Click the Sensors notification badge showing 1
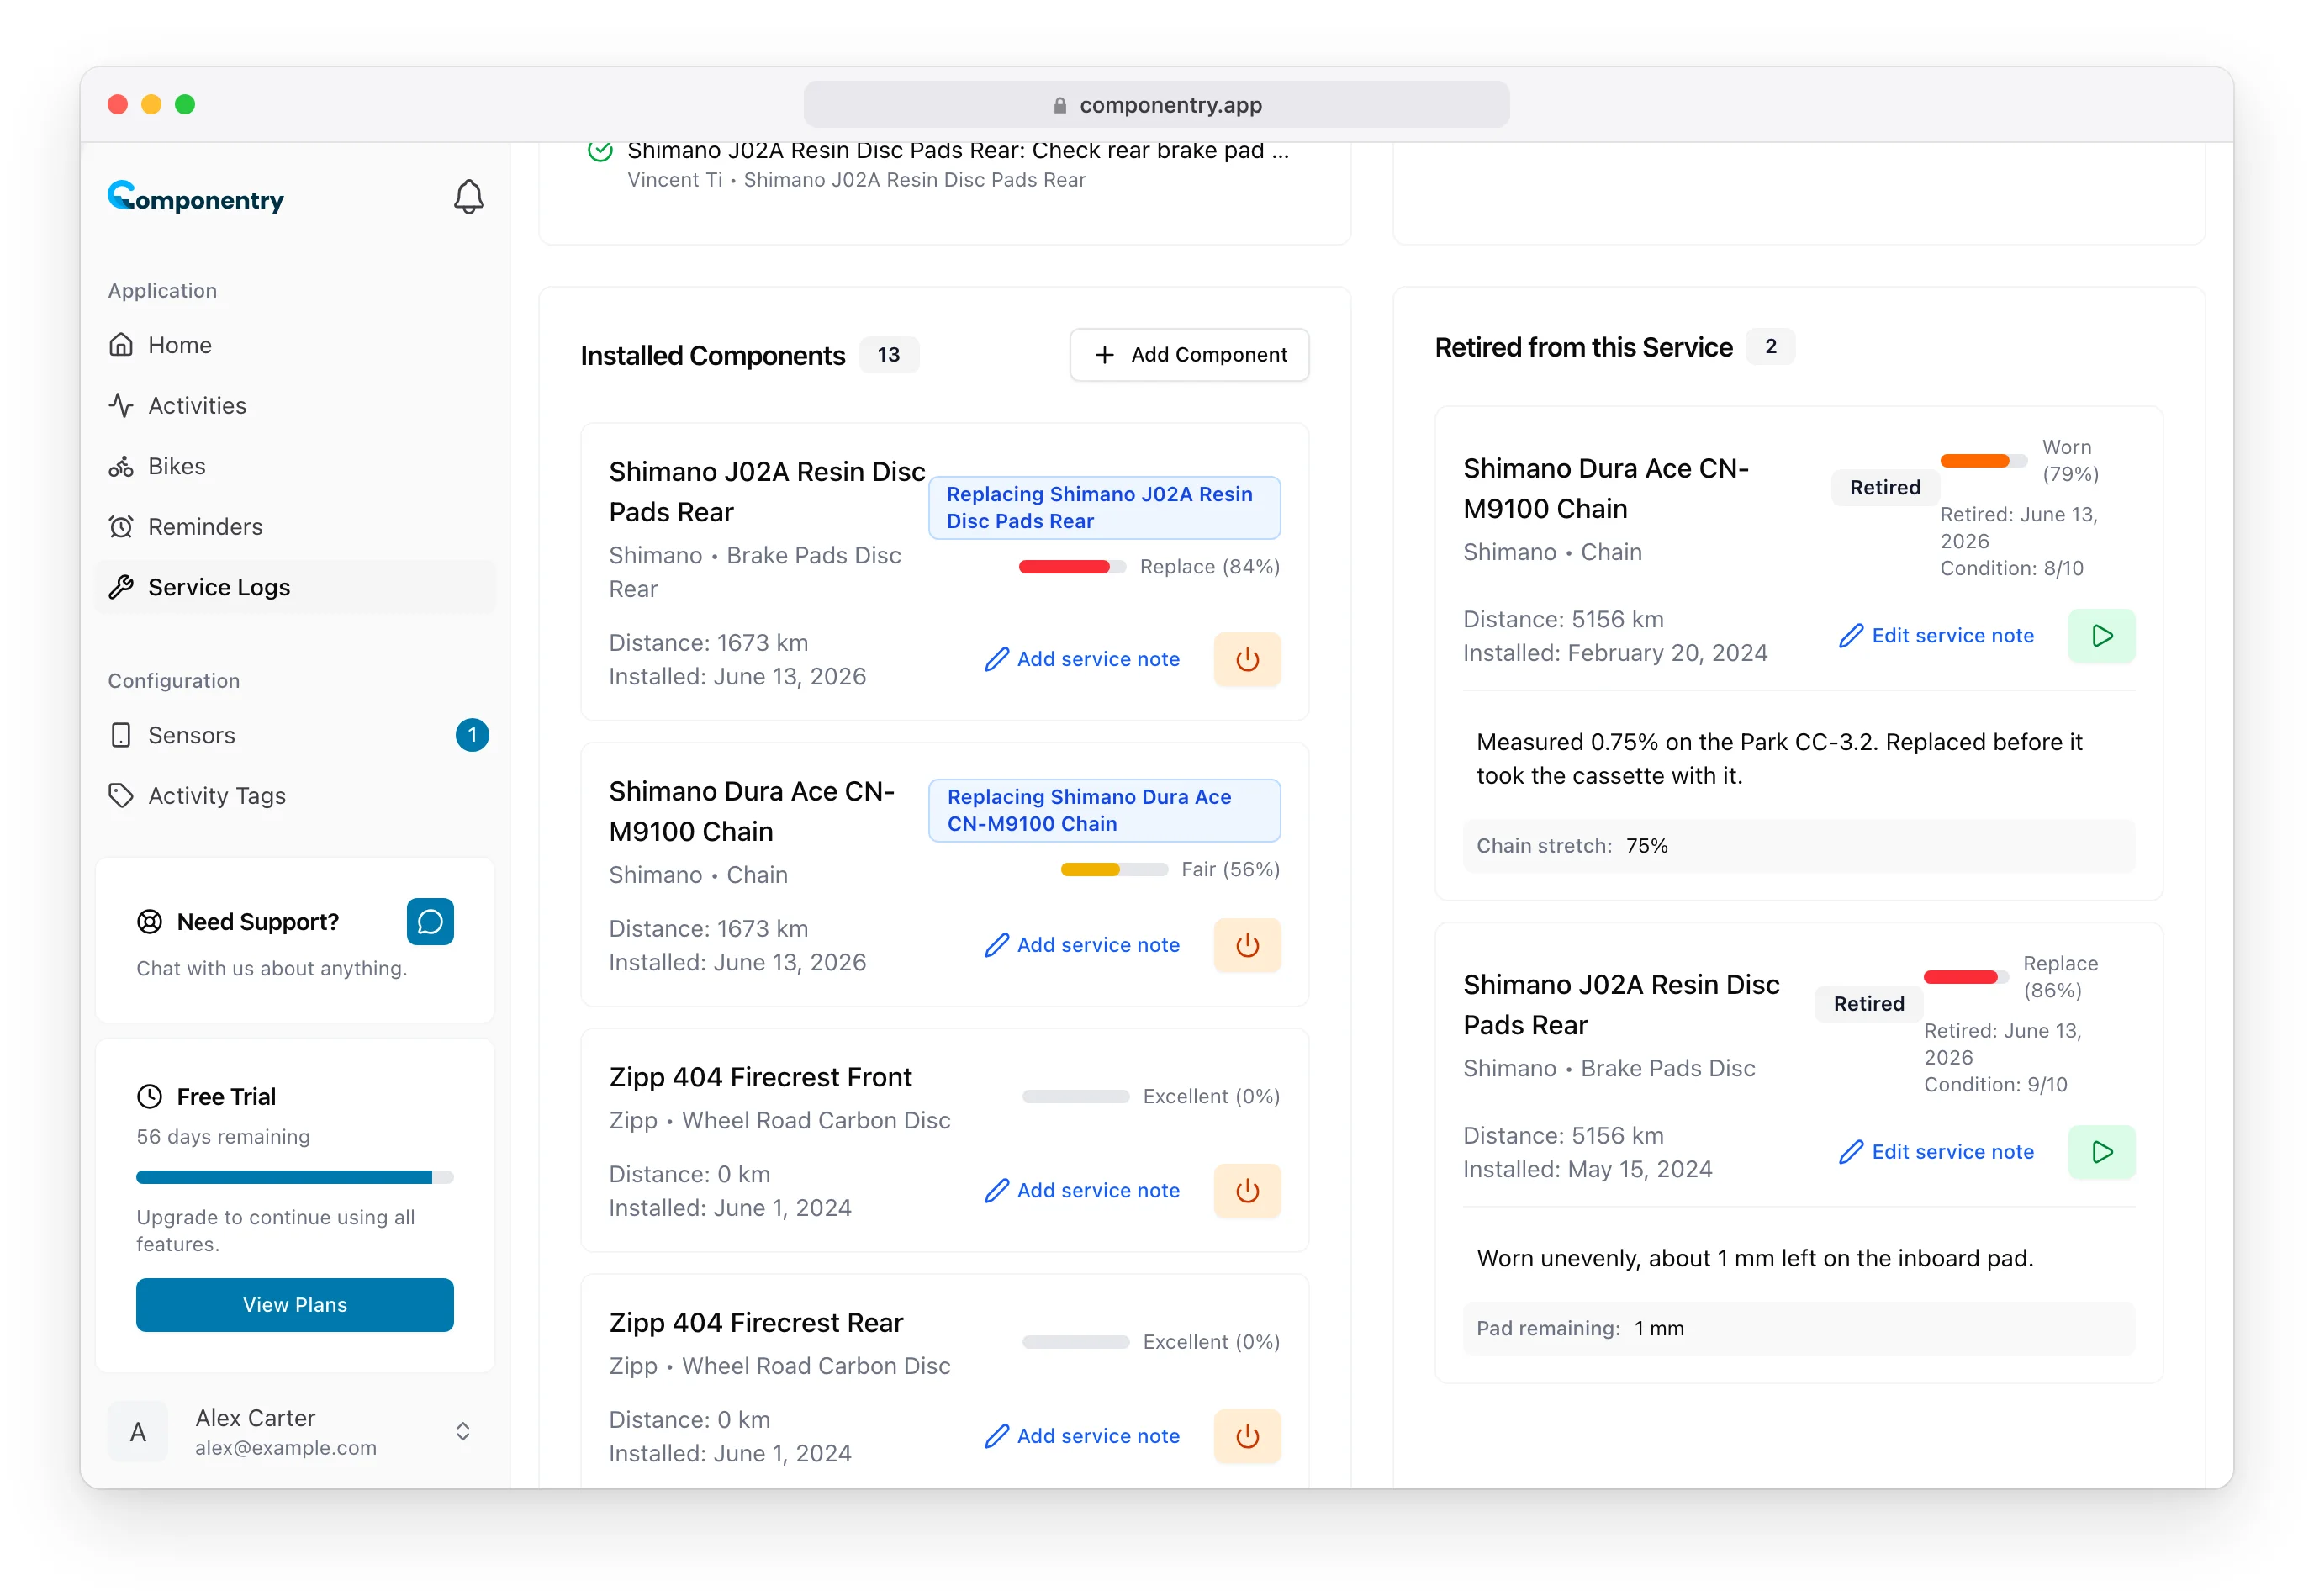 pyautogui.click(x=472, y=735)
